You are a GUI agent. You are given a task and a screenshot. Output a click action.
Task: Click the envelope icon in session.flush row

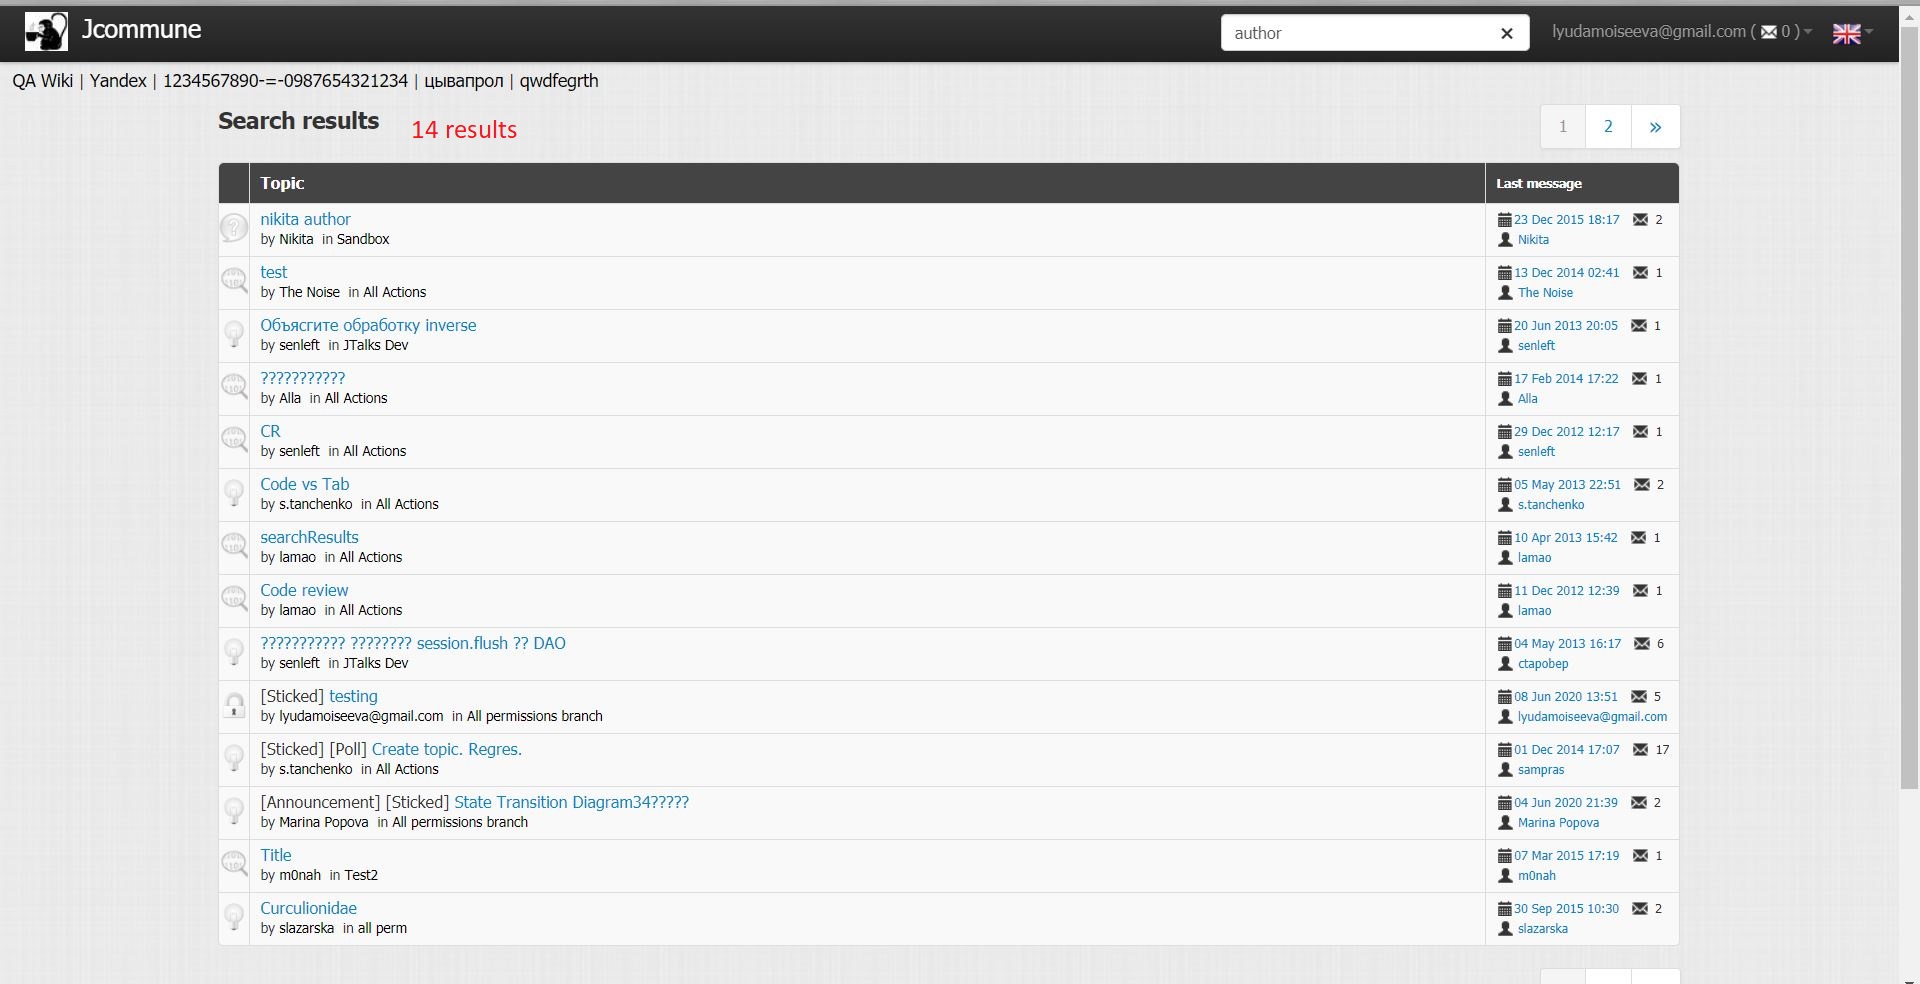pyautogui.click(x=1642, y=644)
